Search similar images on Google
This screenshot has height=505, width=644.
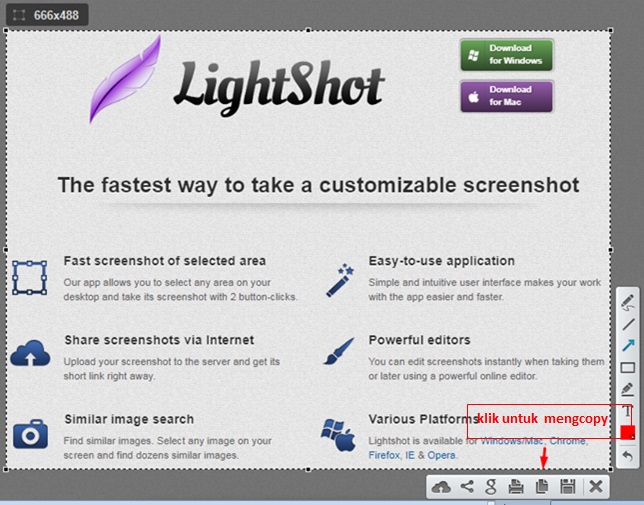[491, 487]
